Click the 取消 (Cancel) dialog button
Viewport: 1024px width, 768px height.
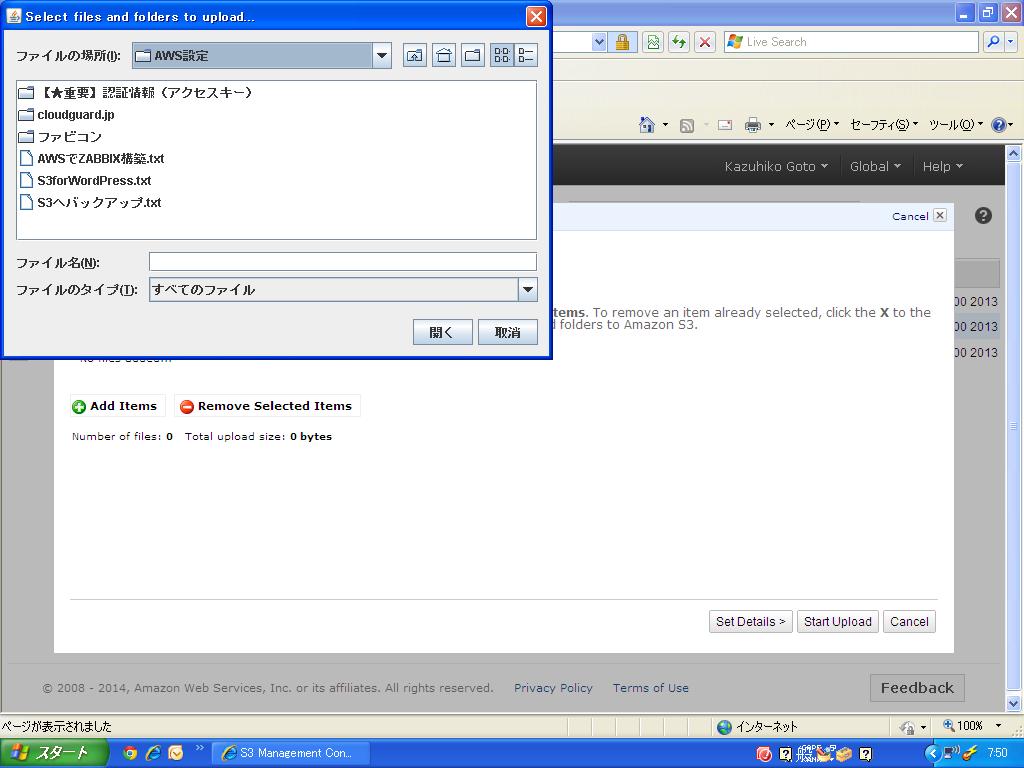[x=507, y=332]
